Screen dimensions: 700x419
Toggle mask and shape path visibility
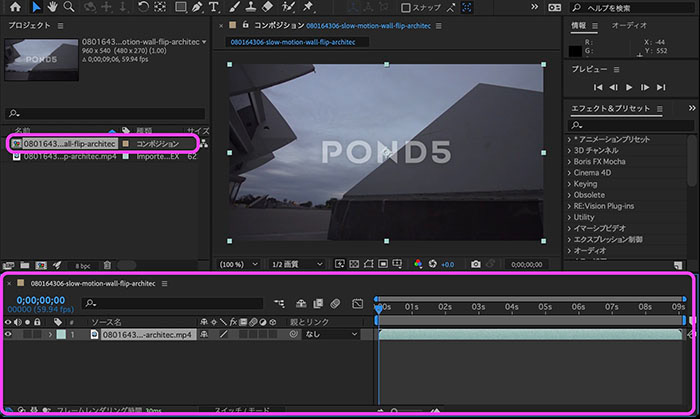click(368, 264)
